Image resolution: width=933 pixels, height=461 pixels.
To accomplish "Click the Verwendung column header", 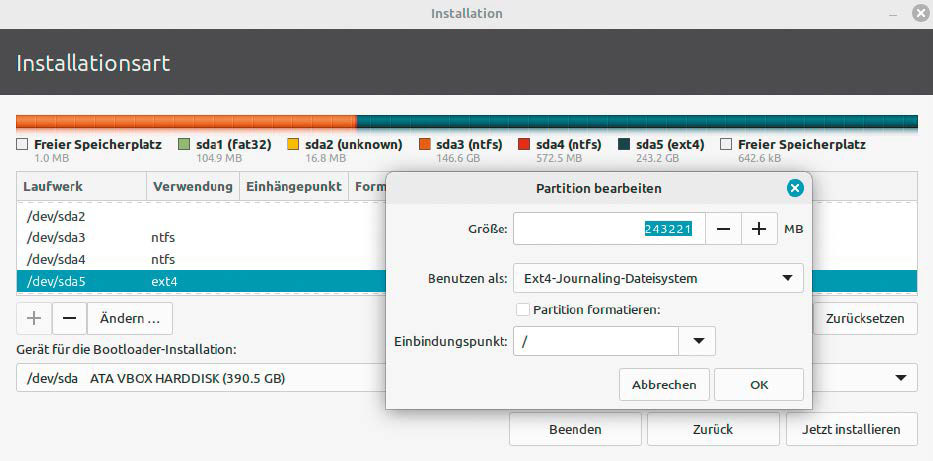I will click(x=193, y=187).
